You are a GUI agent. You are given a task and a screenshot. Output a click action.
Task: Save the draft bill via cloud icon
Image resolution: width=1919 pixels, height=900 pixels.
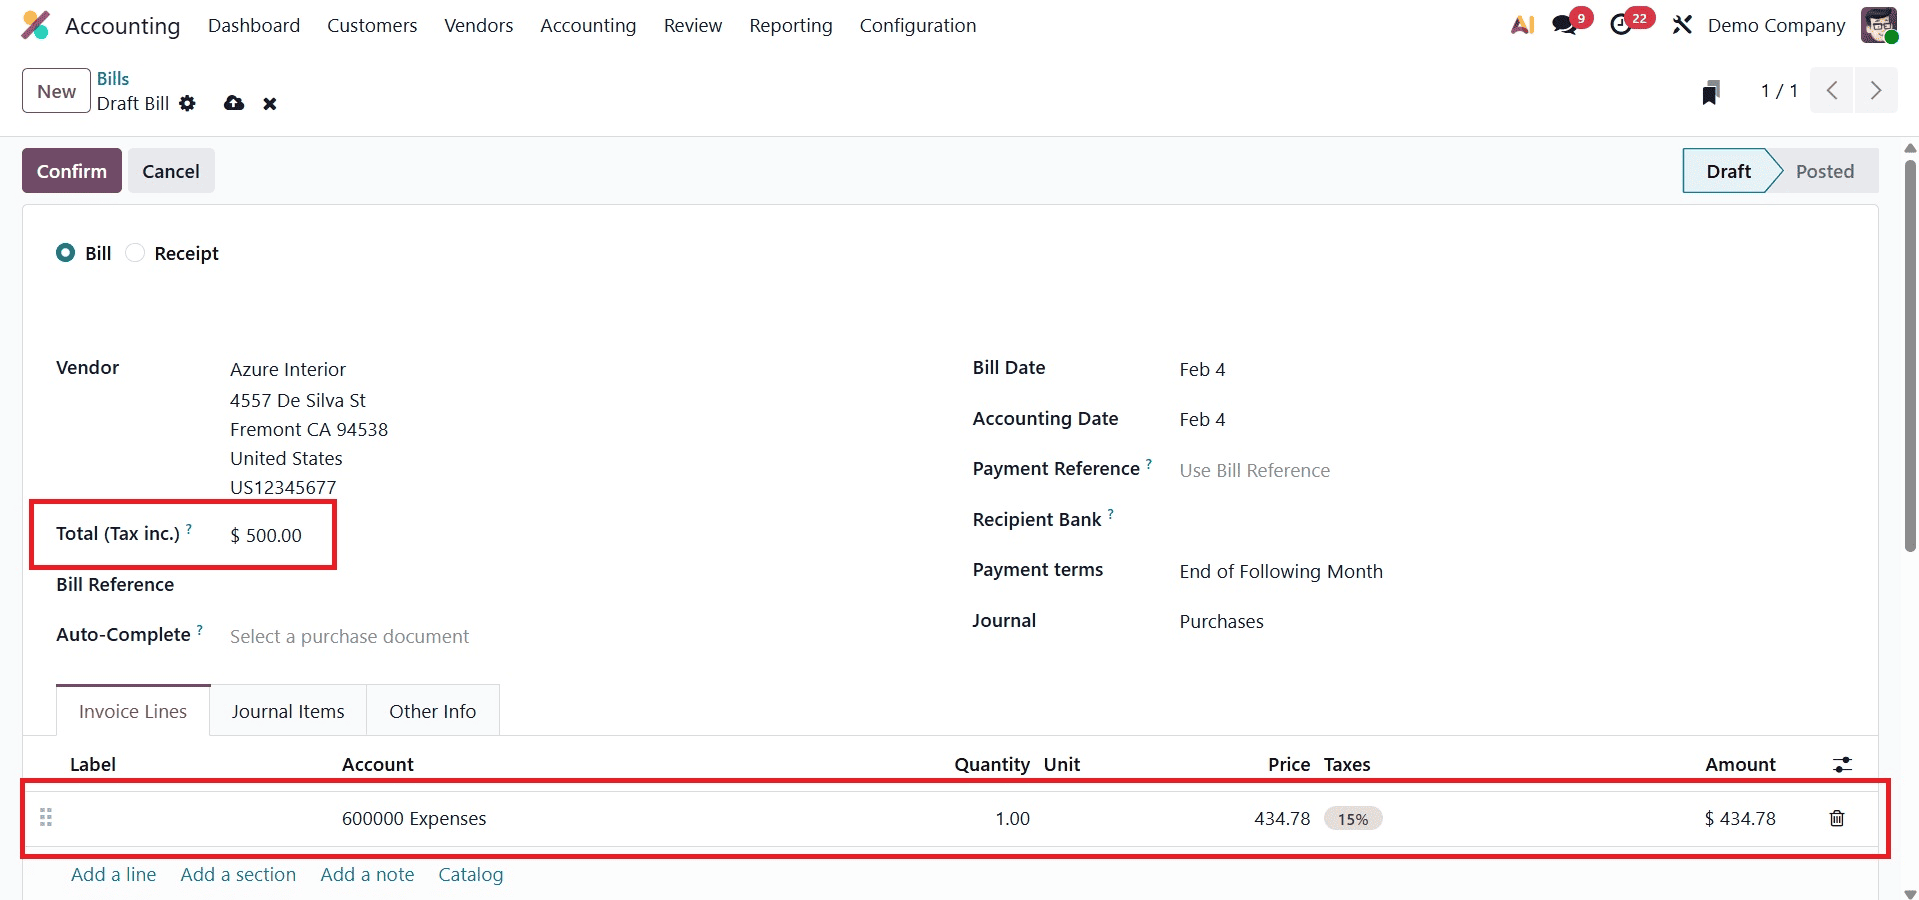pyautogui.click(x=233, y=103)
